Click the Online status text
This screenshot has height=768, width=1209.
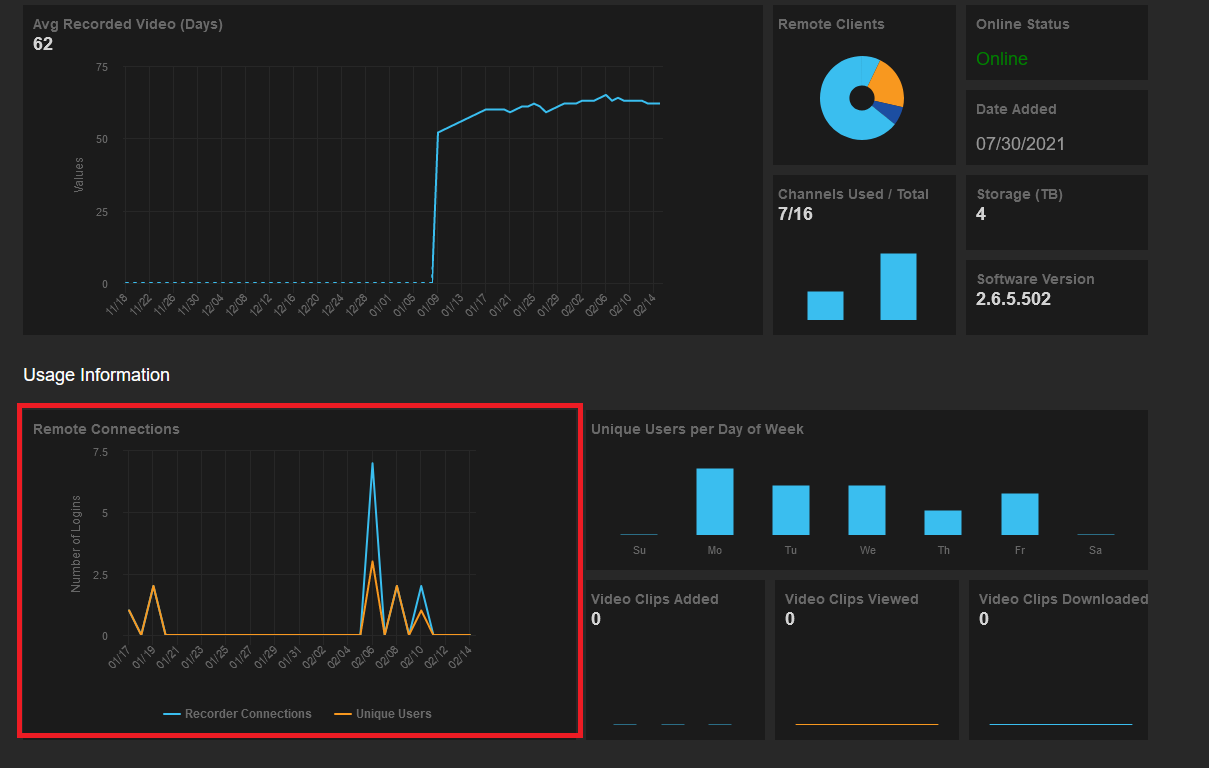(x=1002, y=59)
